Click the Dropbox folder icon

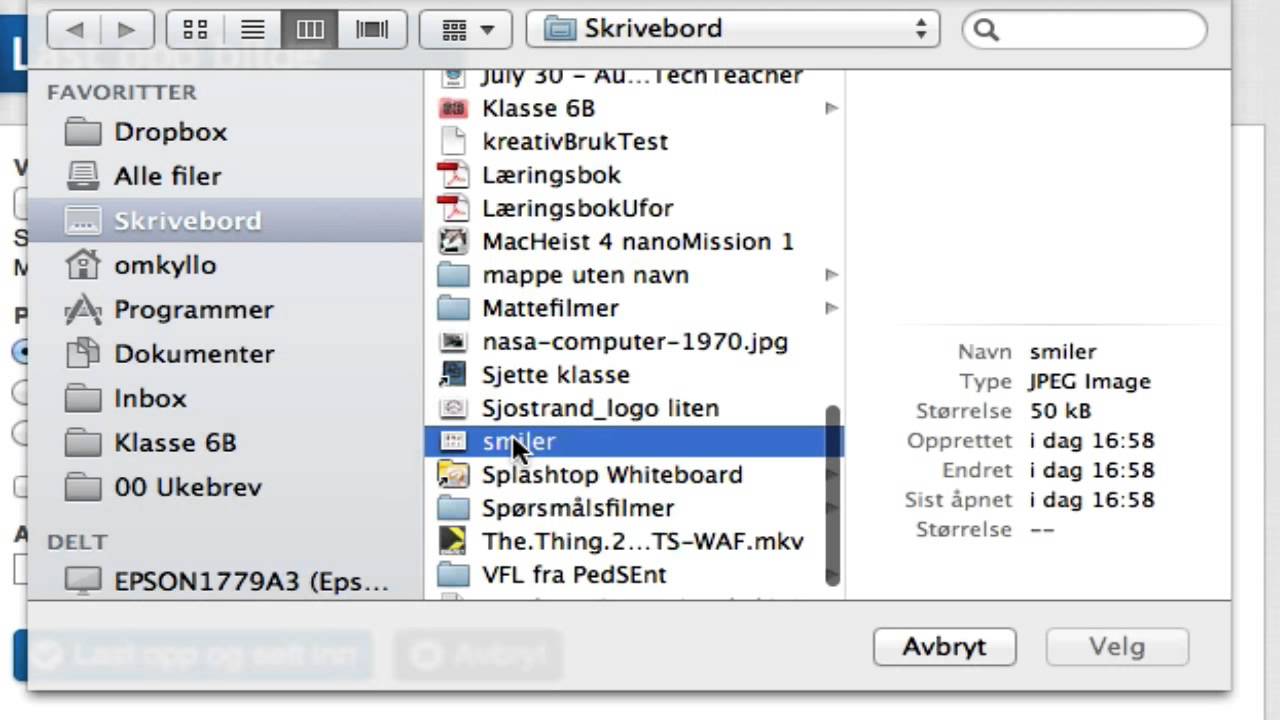[x=83, y=132]
